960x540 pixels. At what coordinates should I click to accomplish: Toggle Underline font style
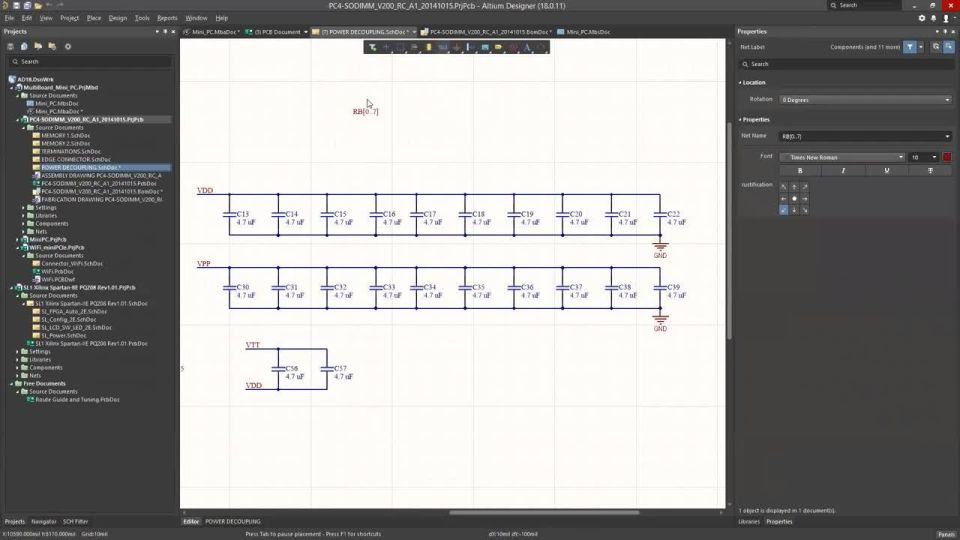coord(887,171)
